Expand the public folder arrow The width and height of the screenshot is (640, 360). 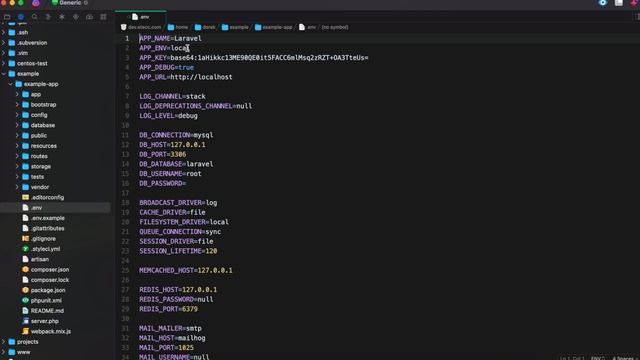point(17,136)
